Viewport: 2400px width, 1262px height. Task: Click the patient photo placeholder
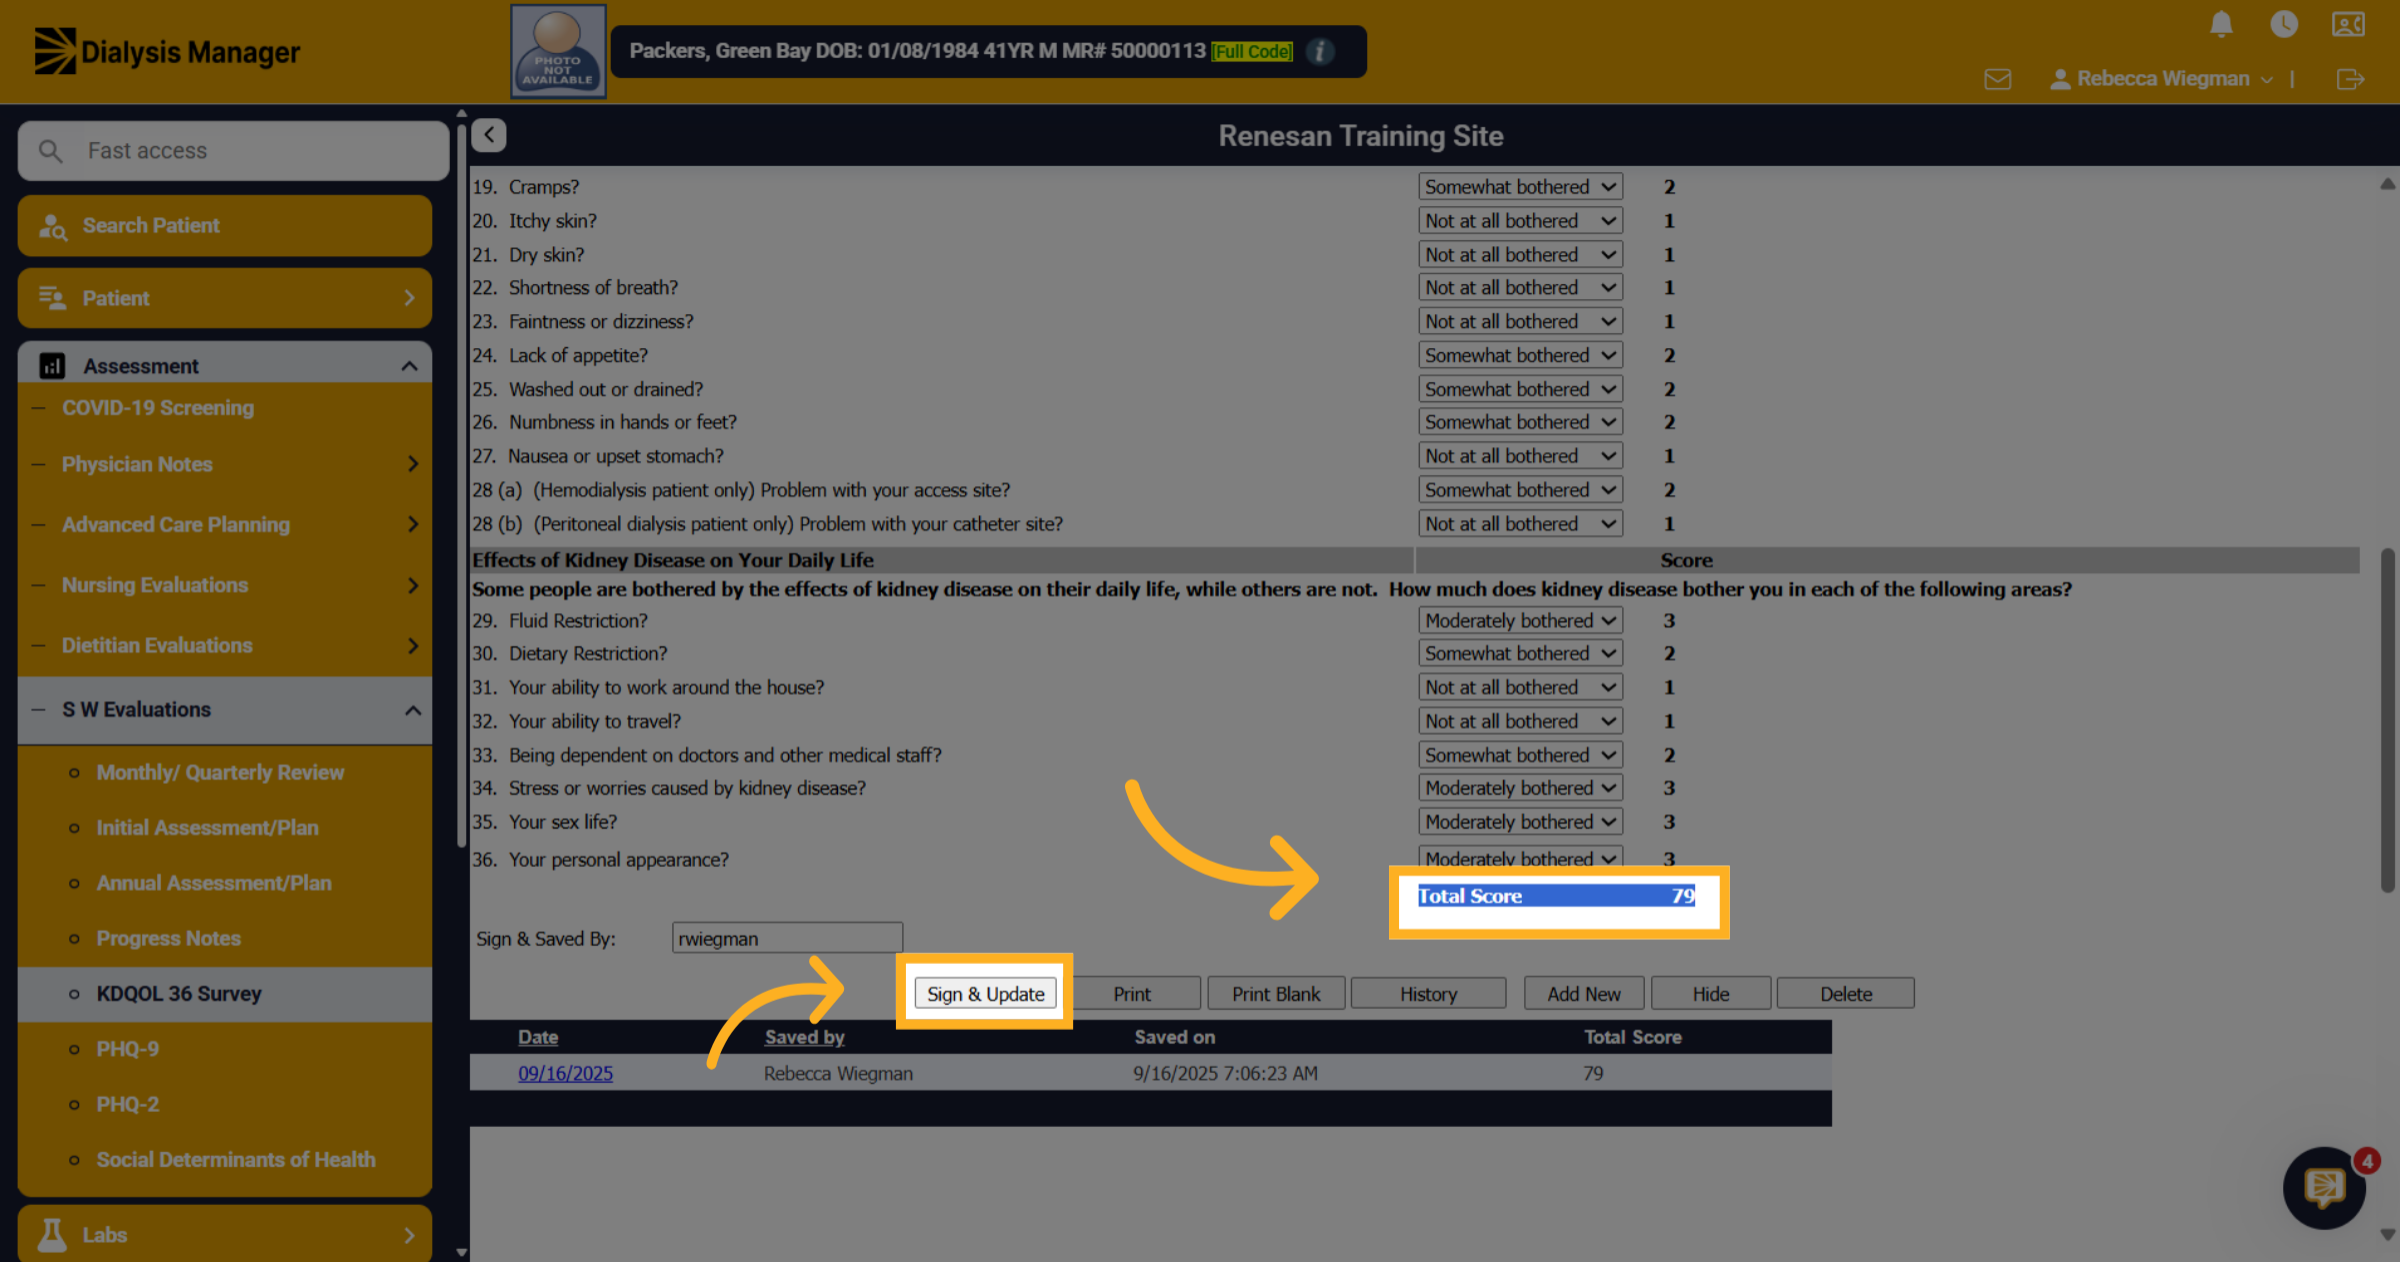point(558,51)
